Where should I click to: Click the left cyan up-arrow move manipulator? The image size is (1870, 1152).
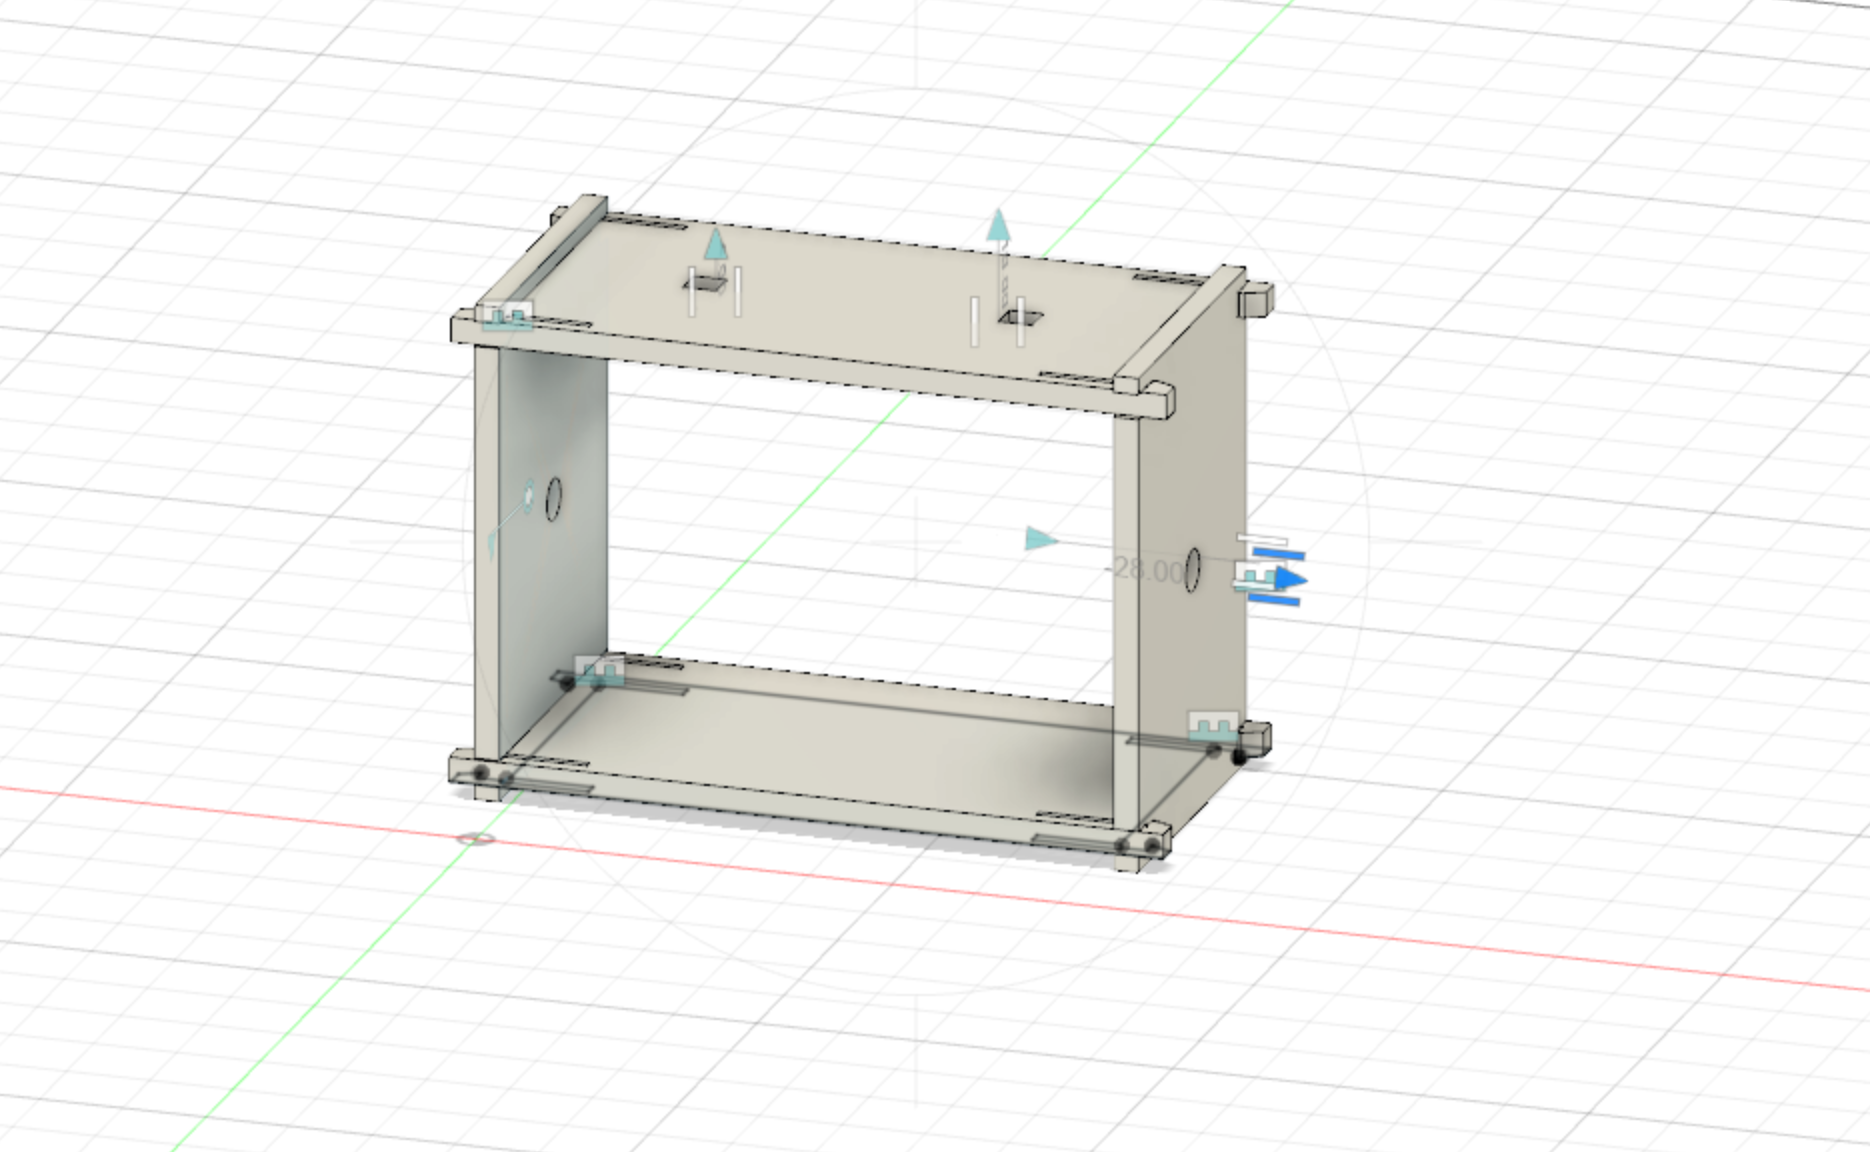coord(715,243)
